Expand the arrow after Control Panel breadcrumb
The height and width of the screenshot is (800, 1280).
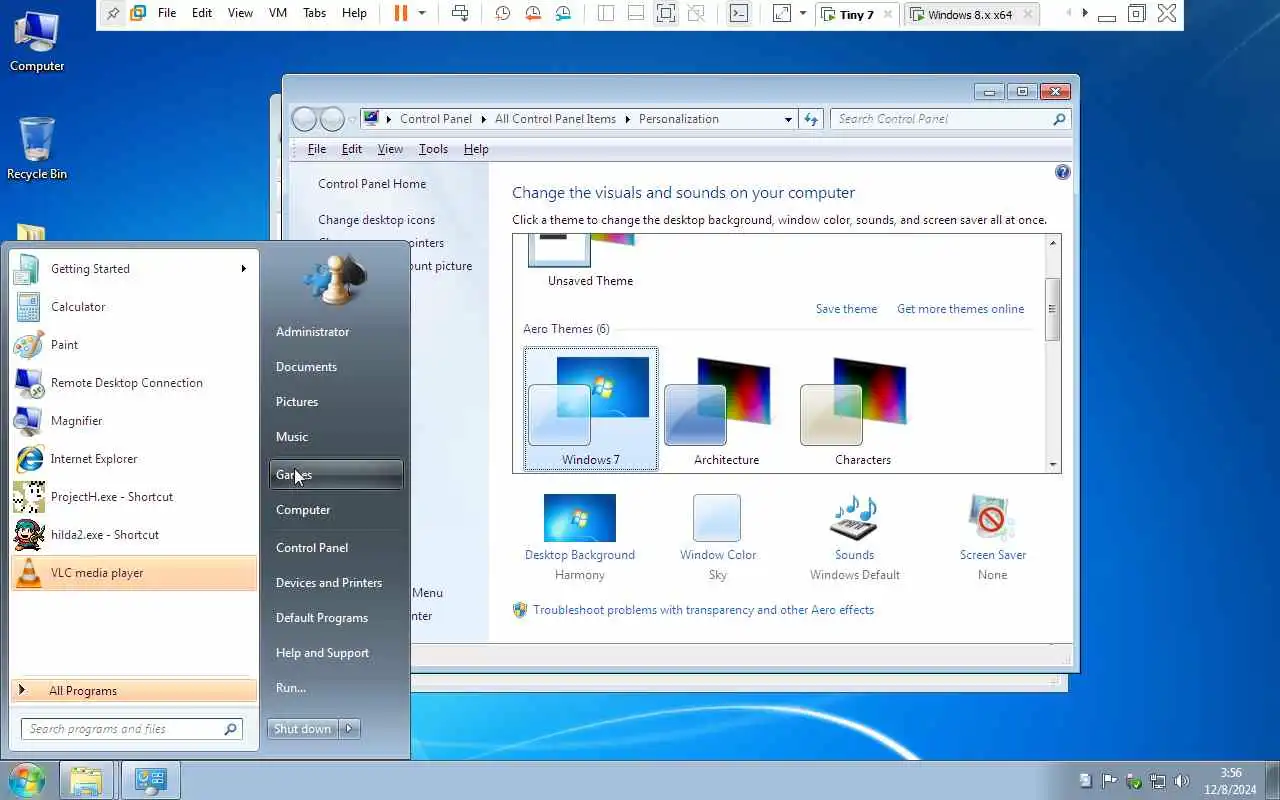[483, 119]
